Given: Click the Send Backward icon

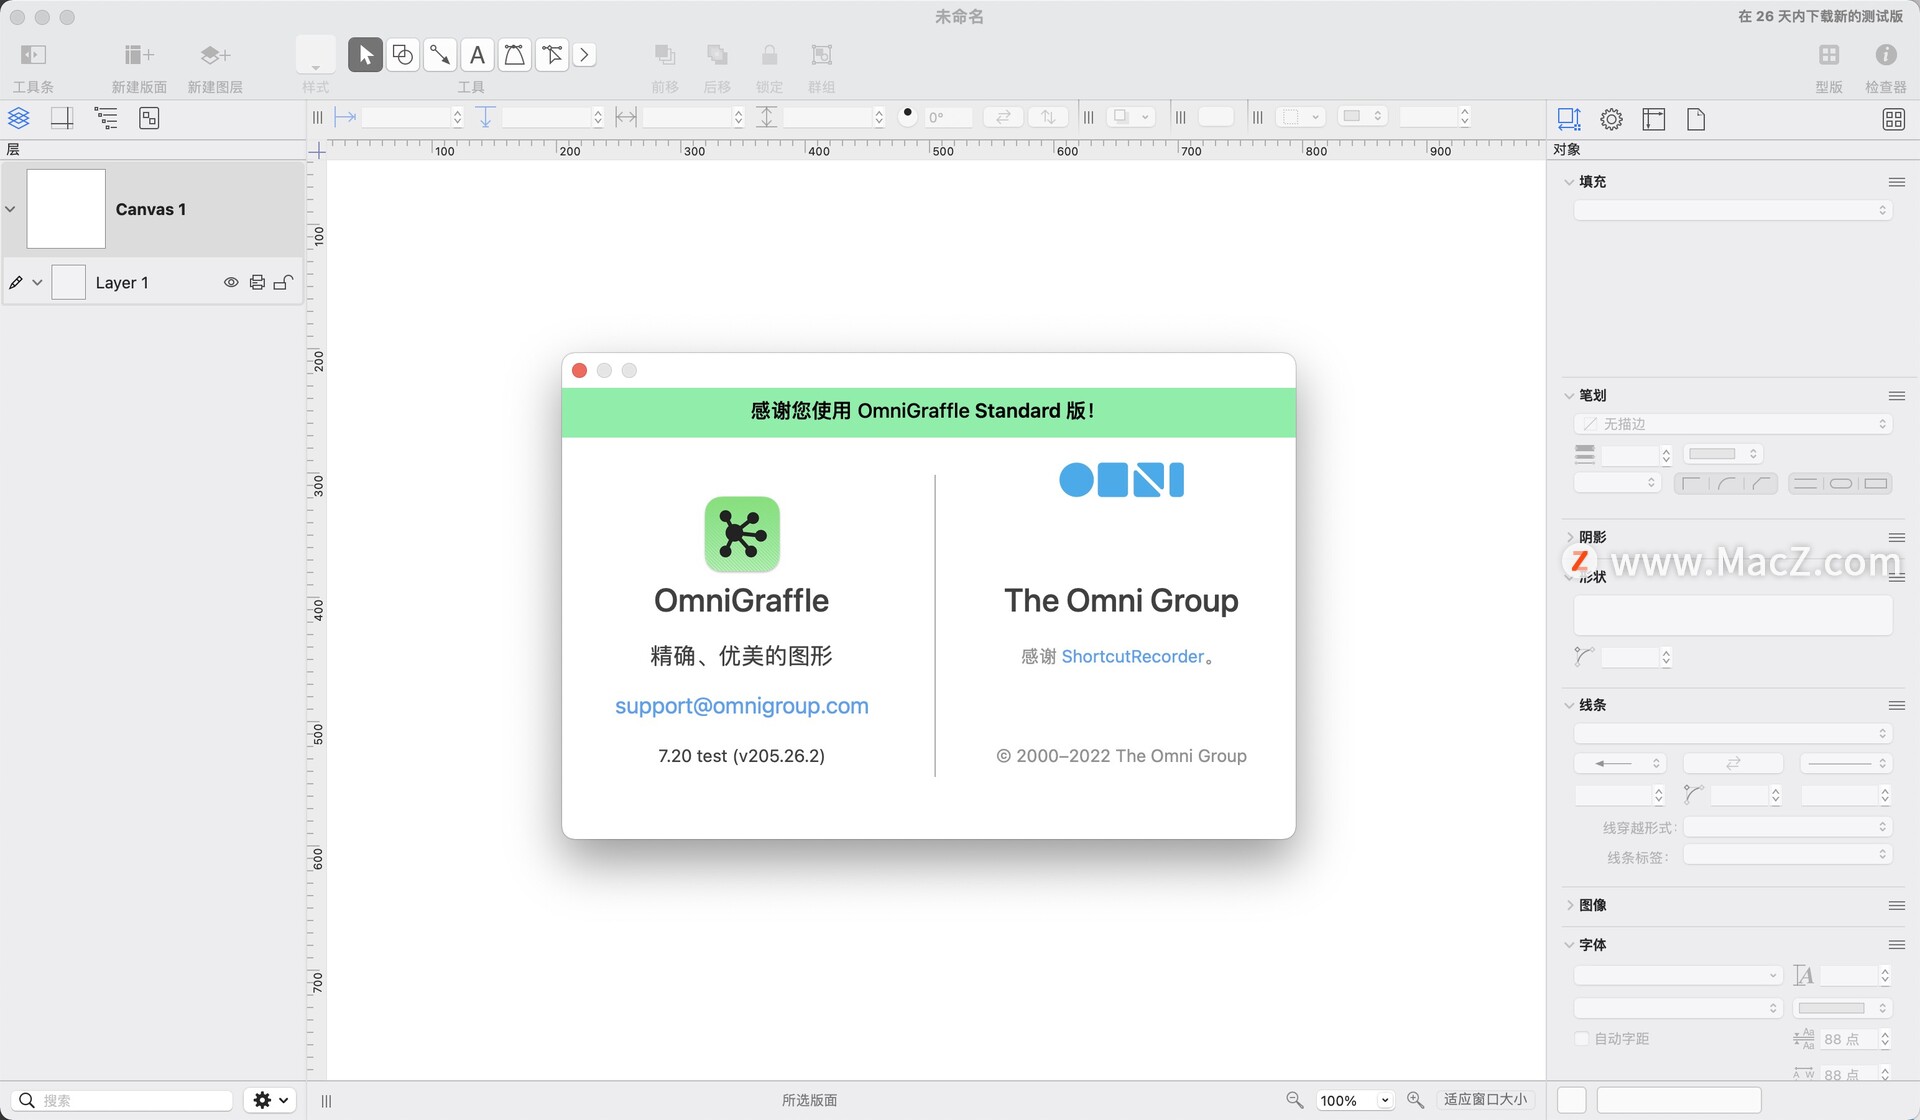Looking at the screenshot, I should click(717, 55).
